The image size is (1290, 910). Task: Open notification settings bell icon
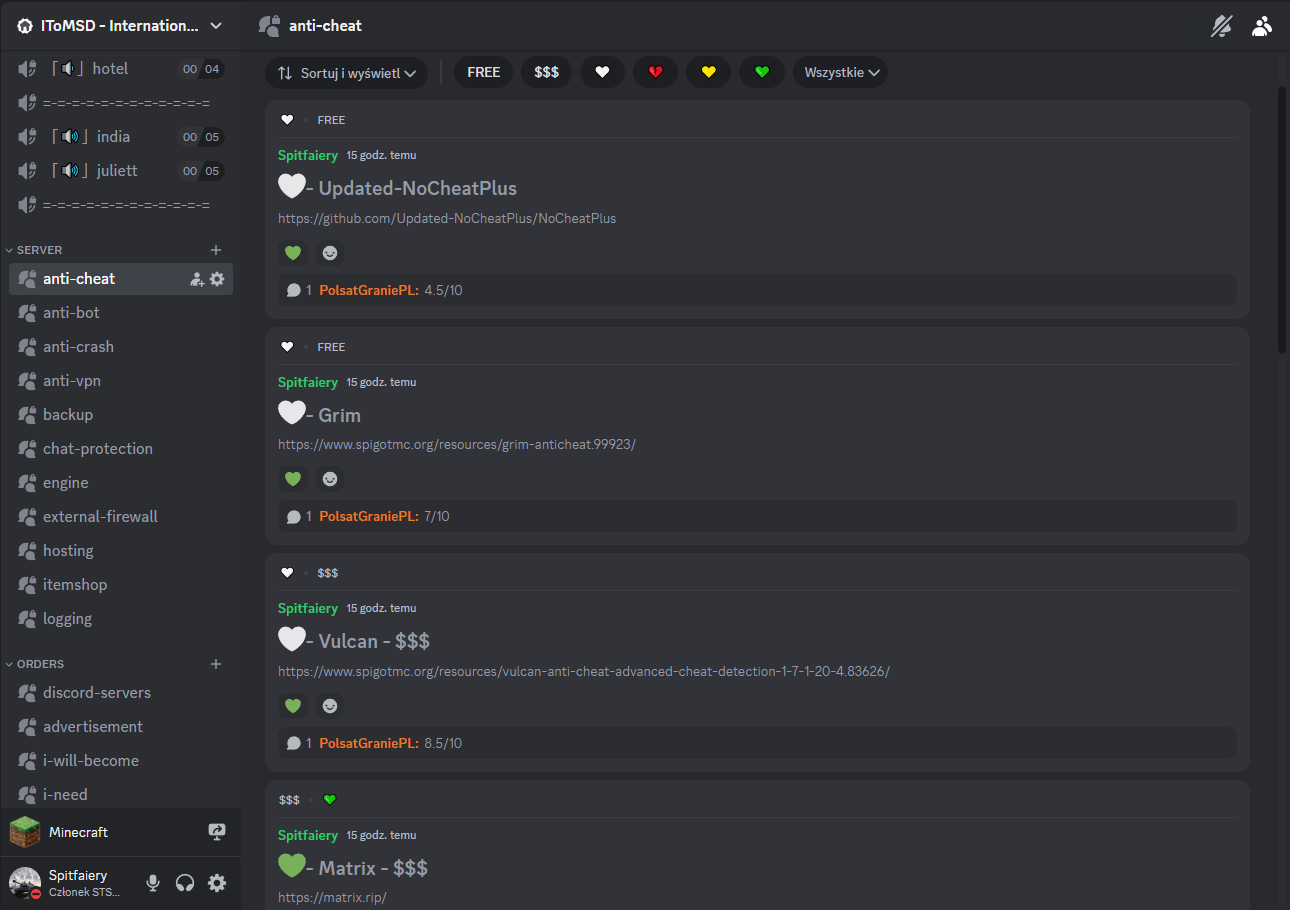click(x=1221, y=26)
